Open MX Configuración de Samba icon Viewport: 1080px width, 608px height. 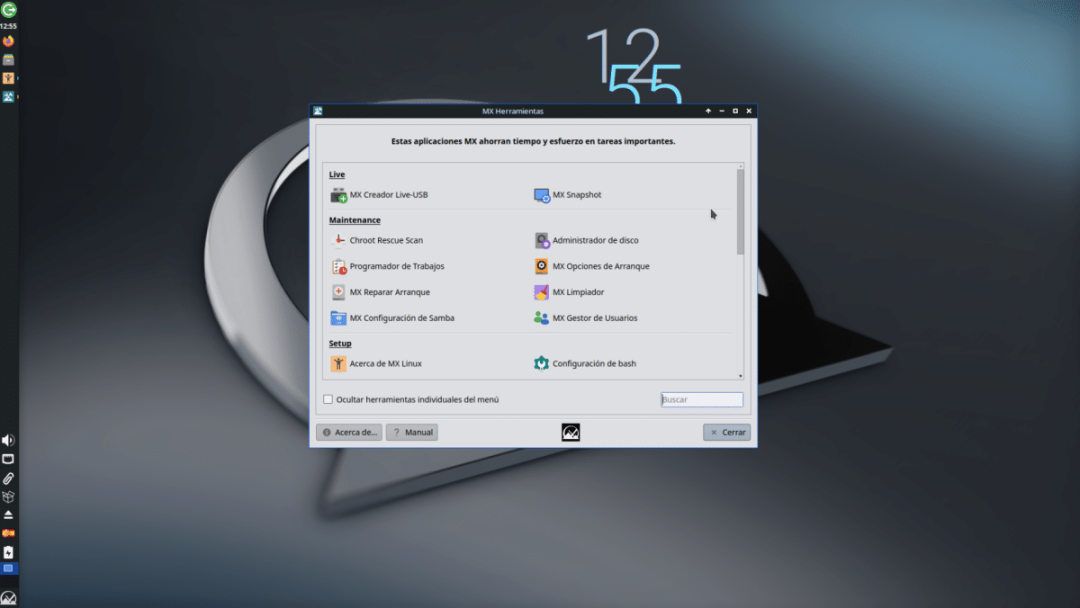pos(338,318)
